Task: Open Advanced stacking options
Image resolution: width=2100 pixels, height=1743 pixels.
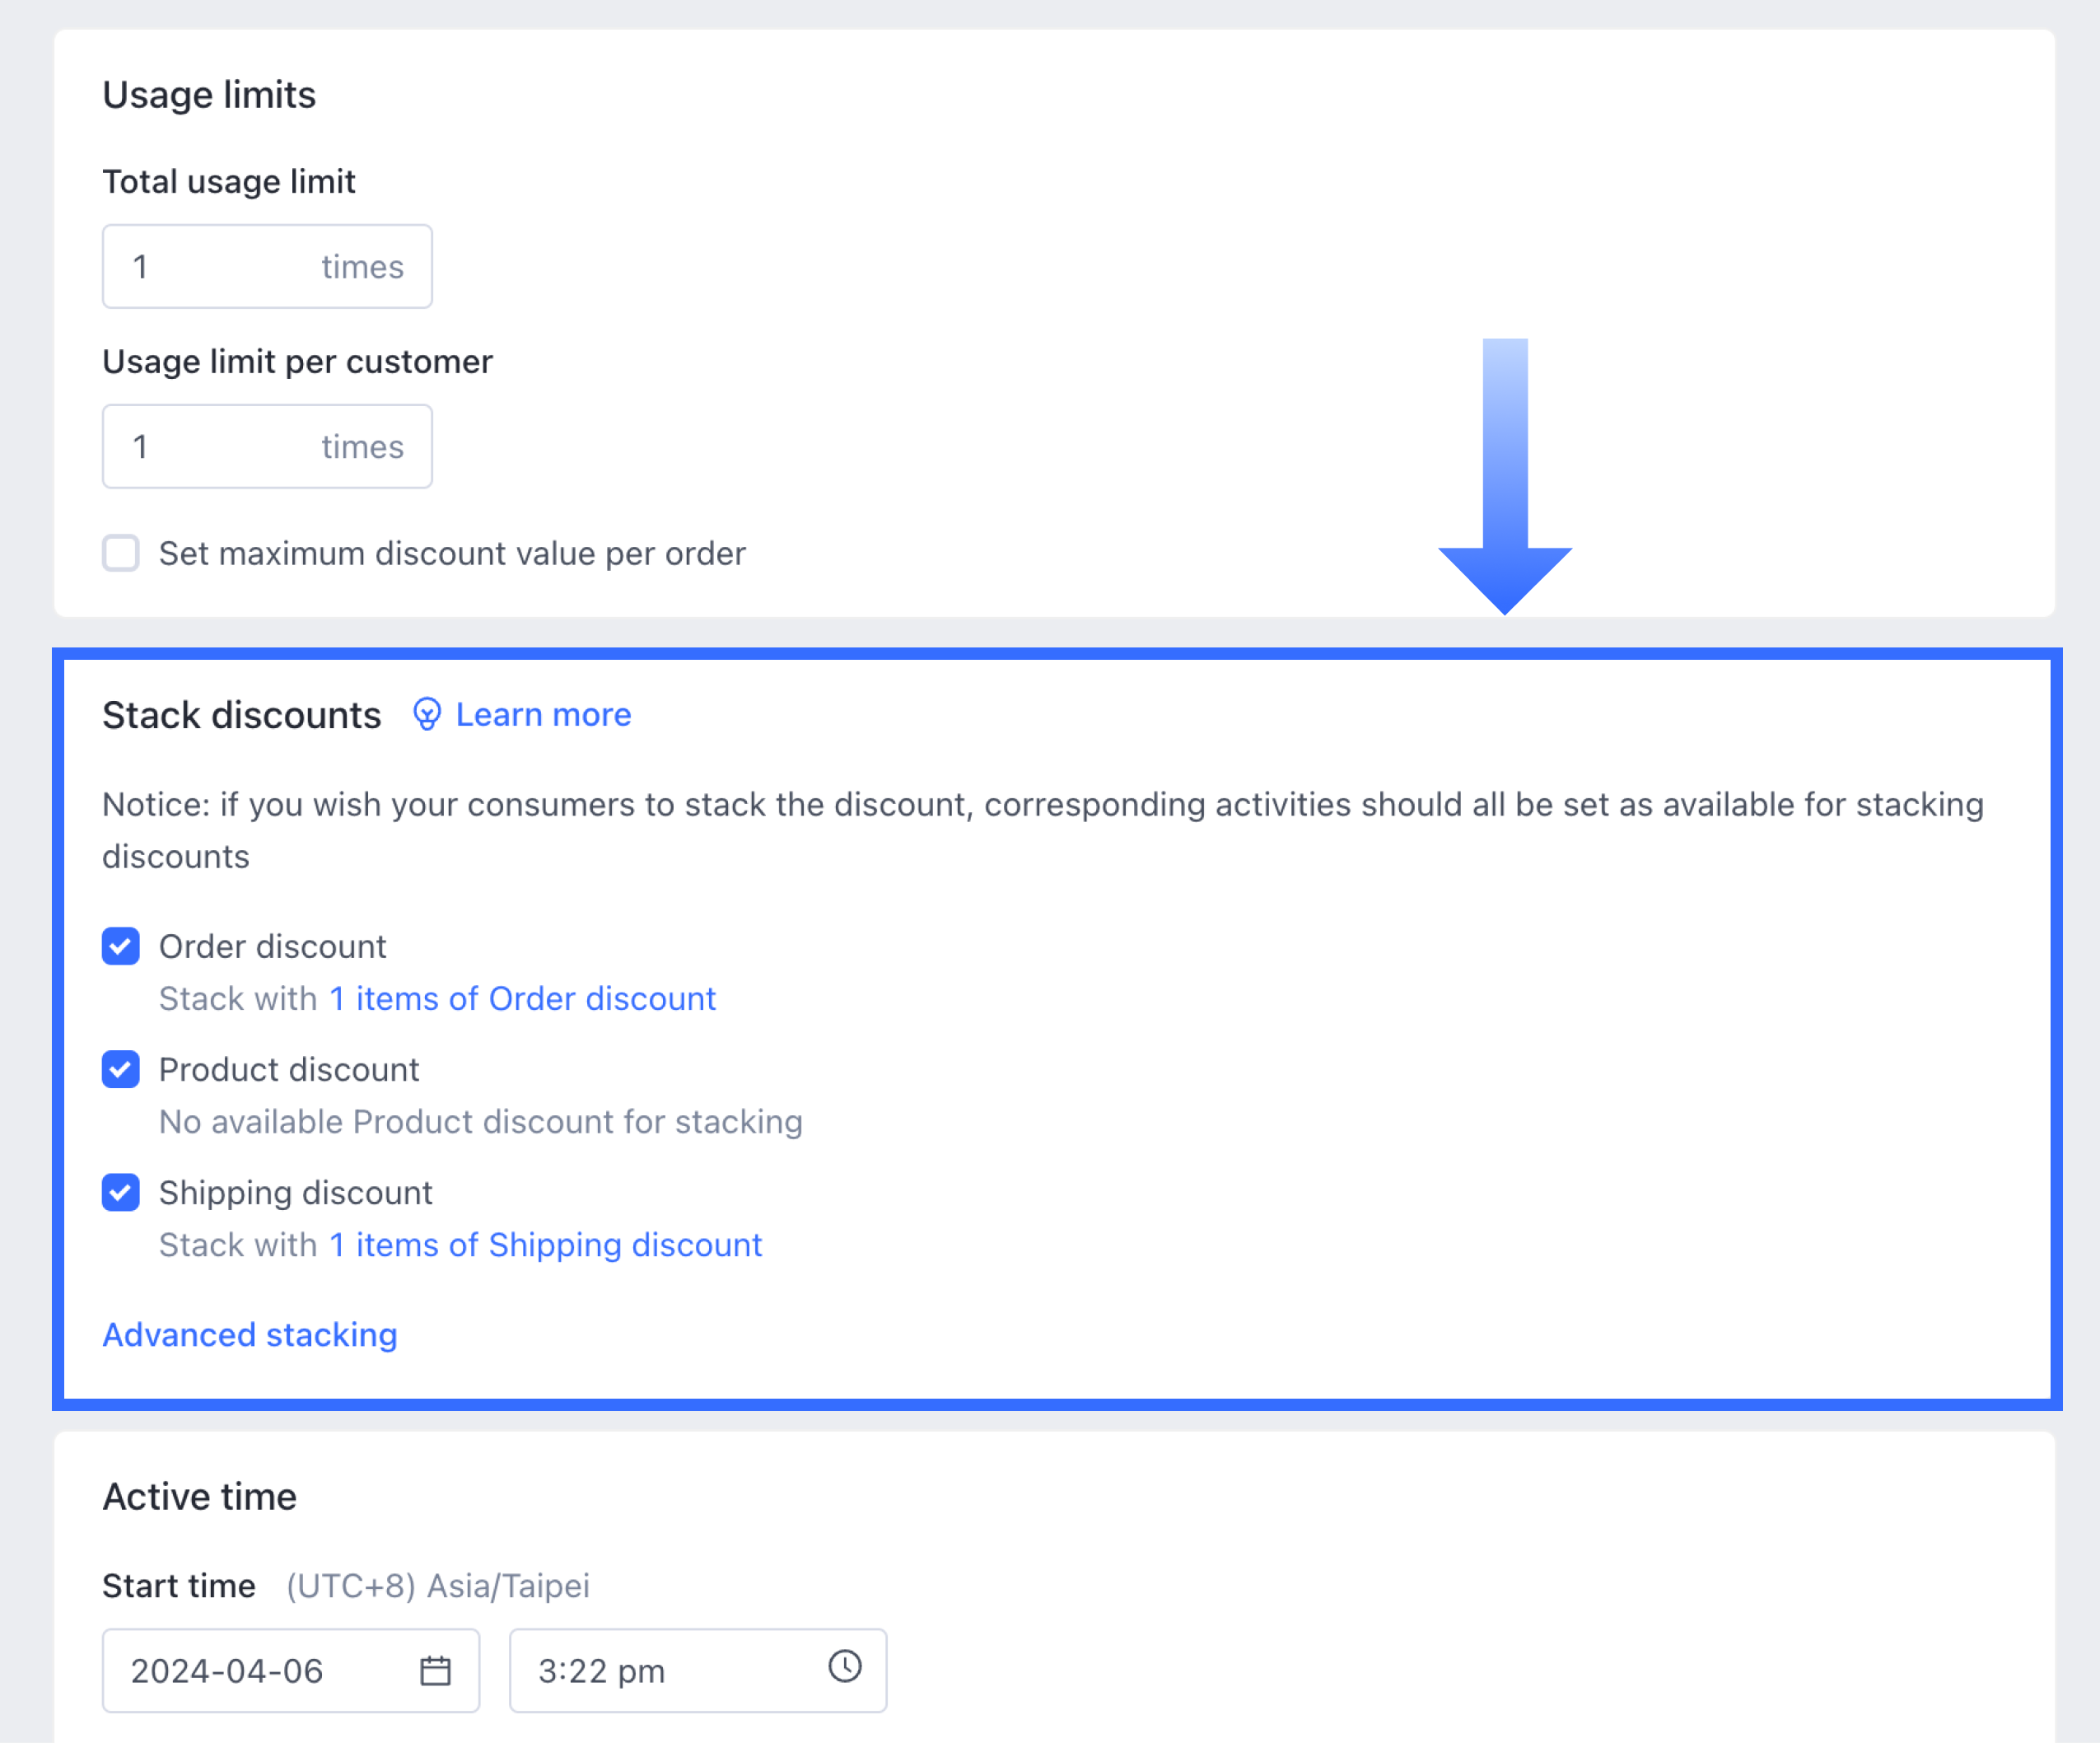Action: click(249, 1334)
